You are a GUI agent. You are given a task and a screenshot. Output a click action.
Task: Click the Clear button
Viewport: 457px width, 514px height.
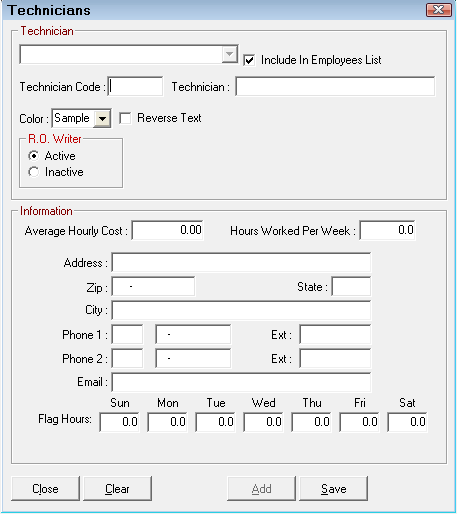tap(117, 489)
